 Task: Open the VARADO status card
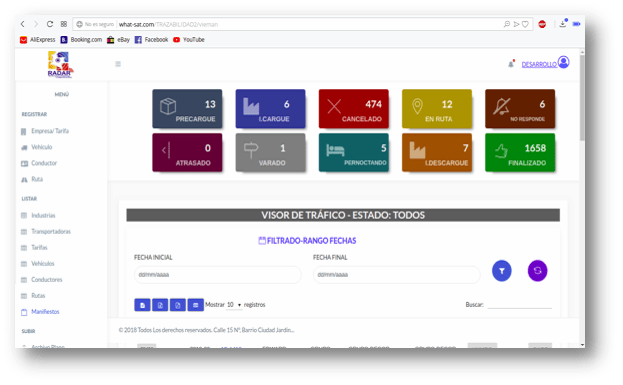coord(270,153)
